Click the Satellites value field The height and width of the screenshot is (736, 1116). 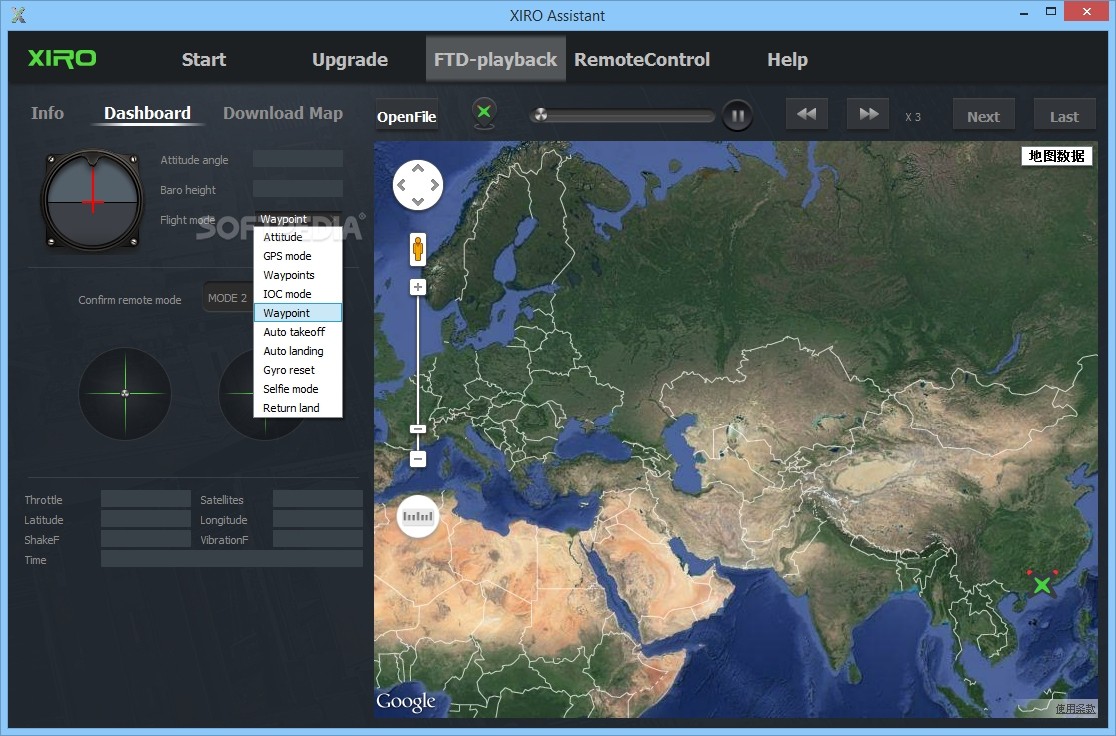pyautogui.click(x=317, y=498)
